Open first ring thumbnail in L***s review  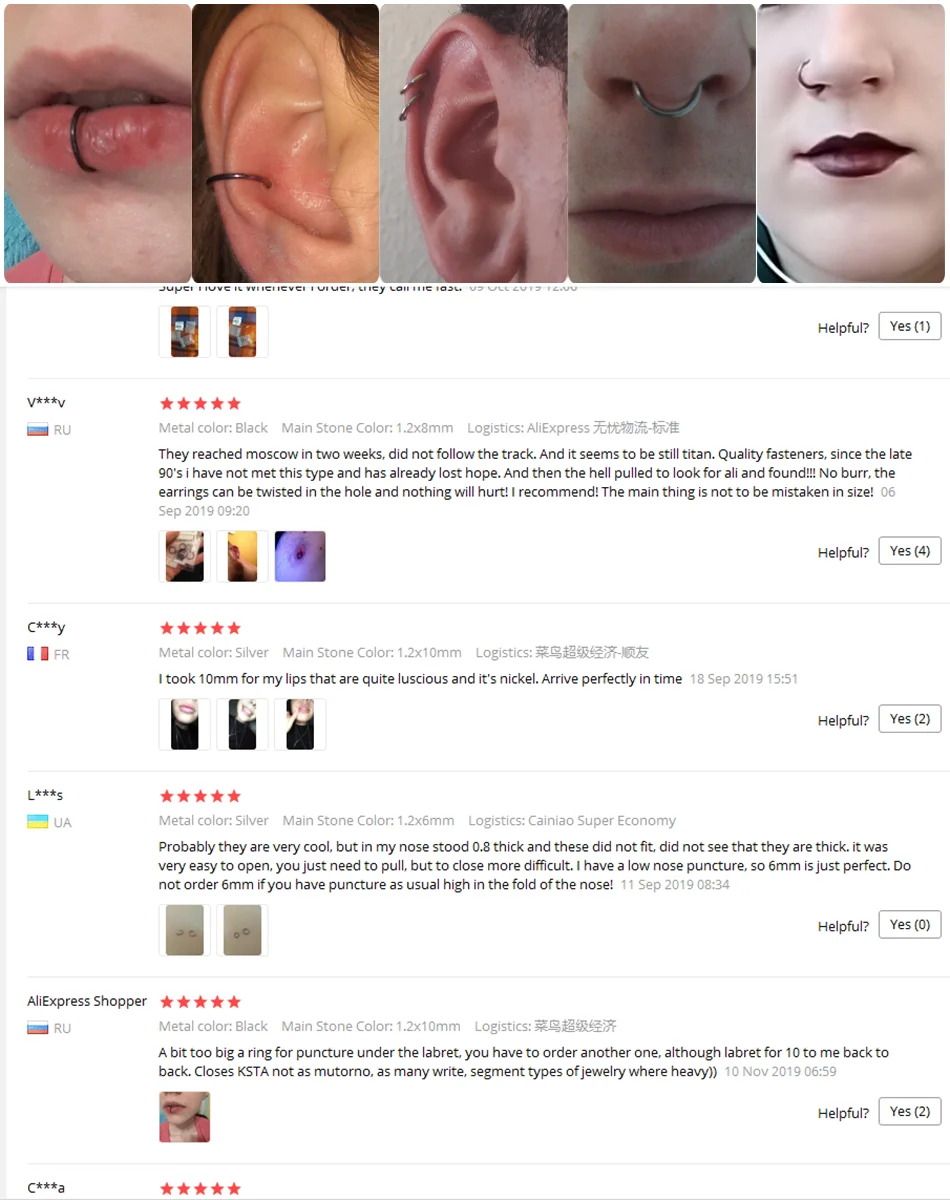(x=185, y=930)
